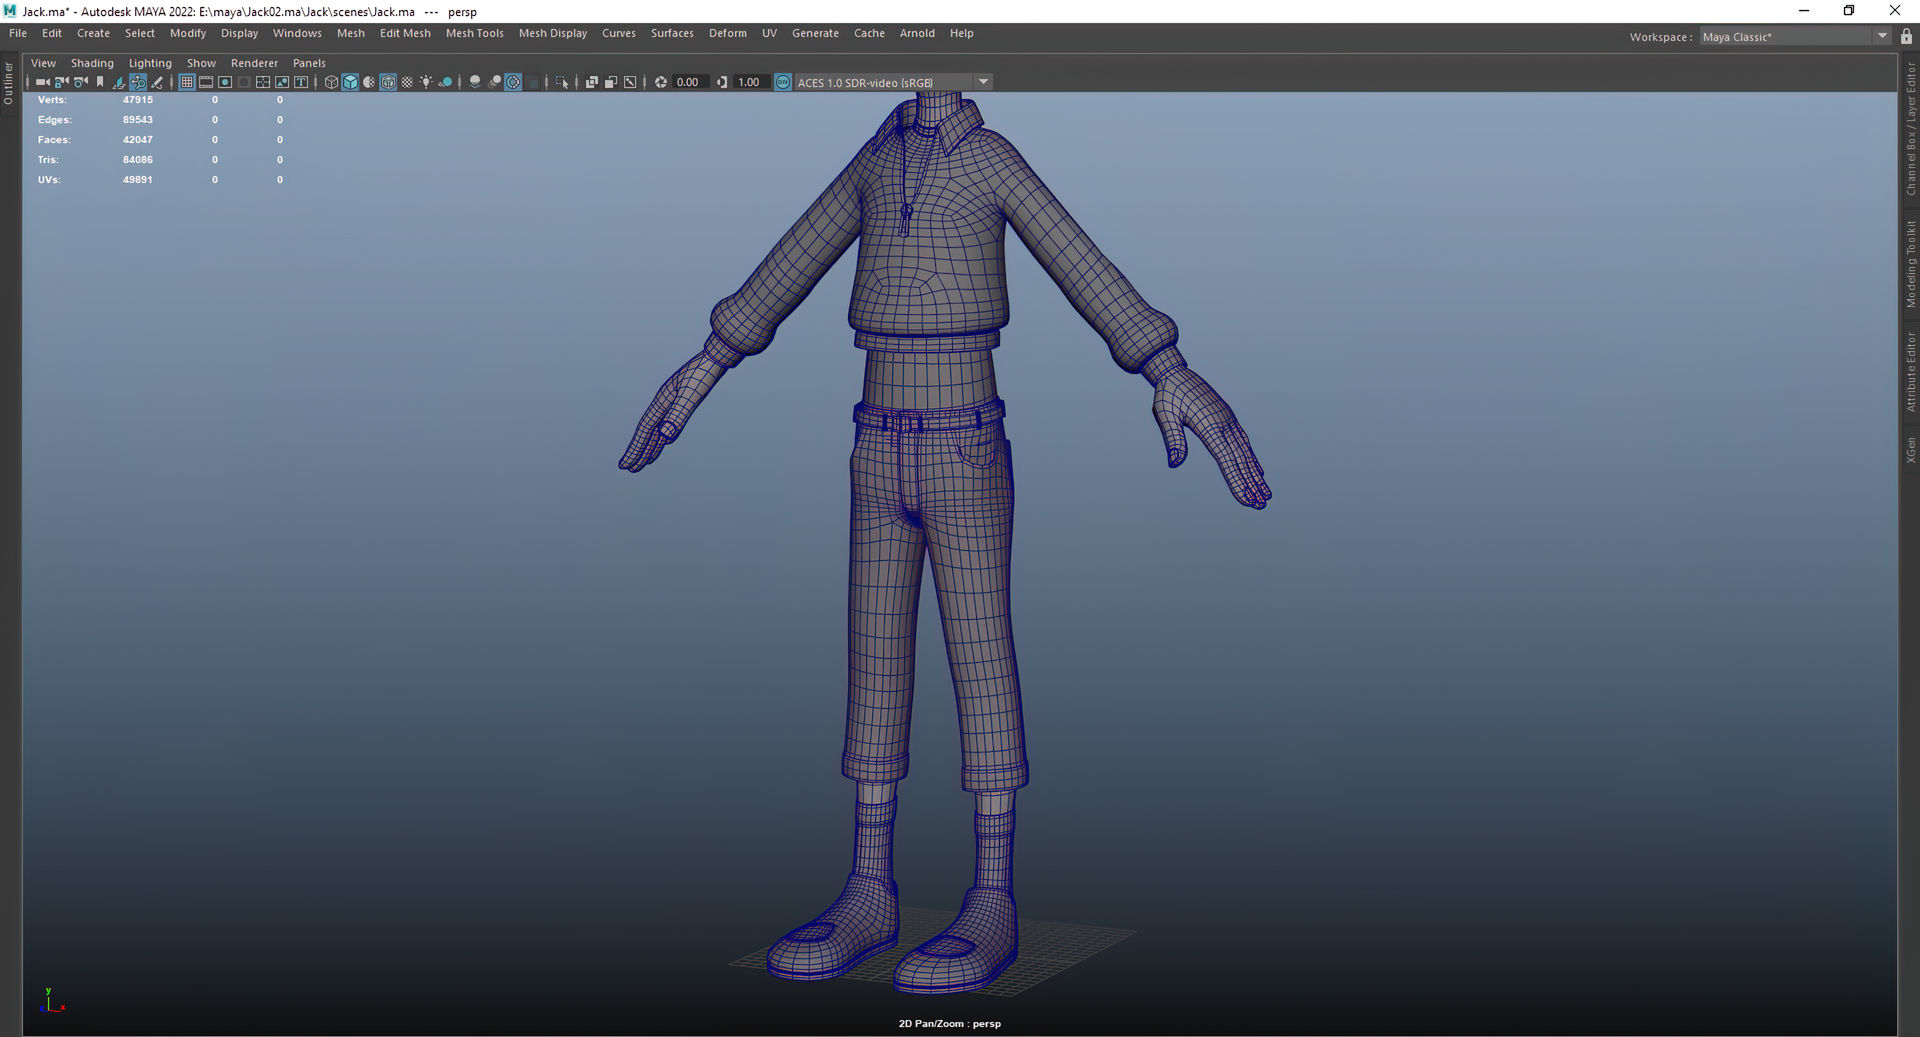Open the Deform menu
Screen dimensions: 1920x1037
click(x=728, y=33)
